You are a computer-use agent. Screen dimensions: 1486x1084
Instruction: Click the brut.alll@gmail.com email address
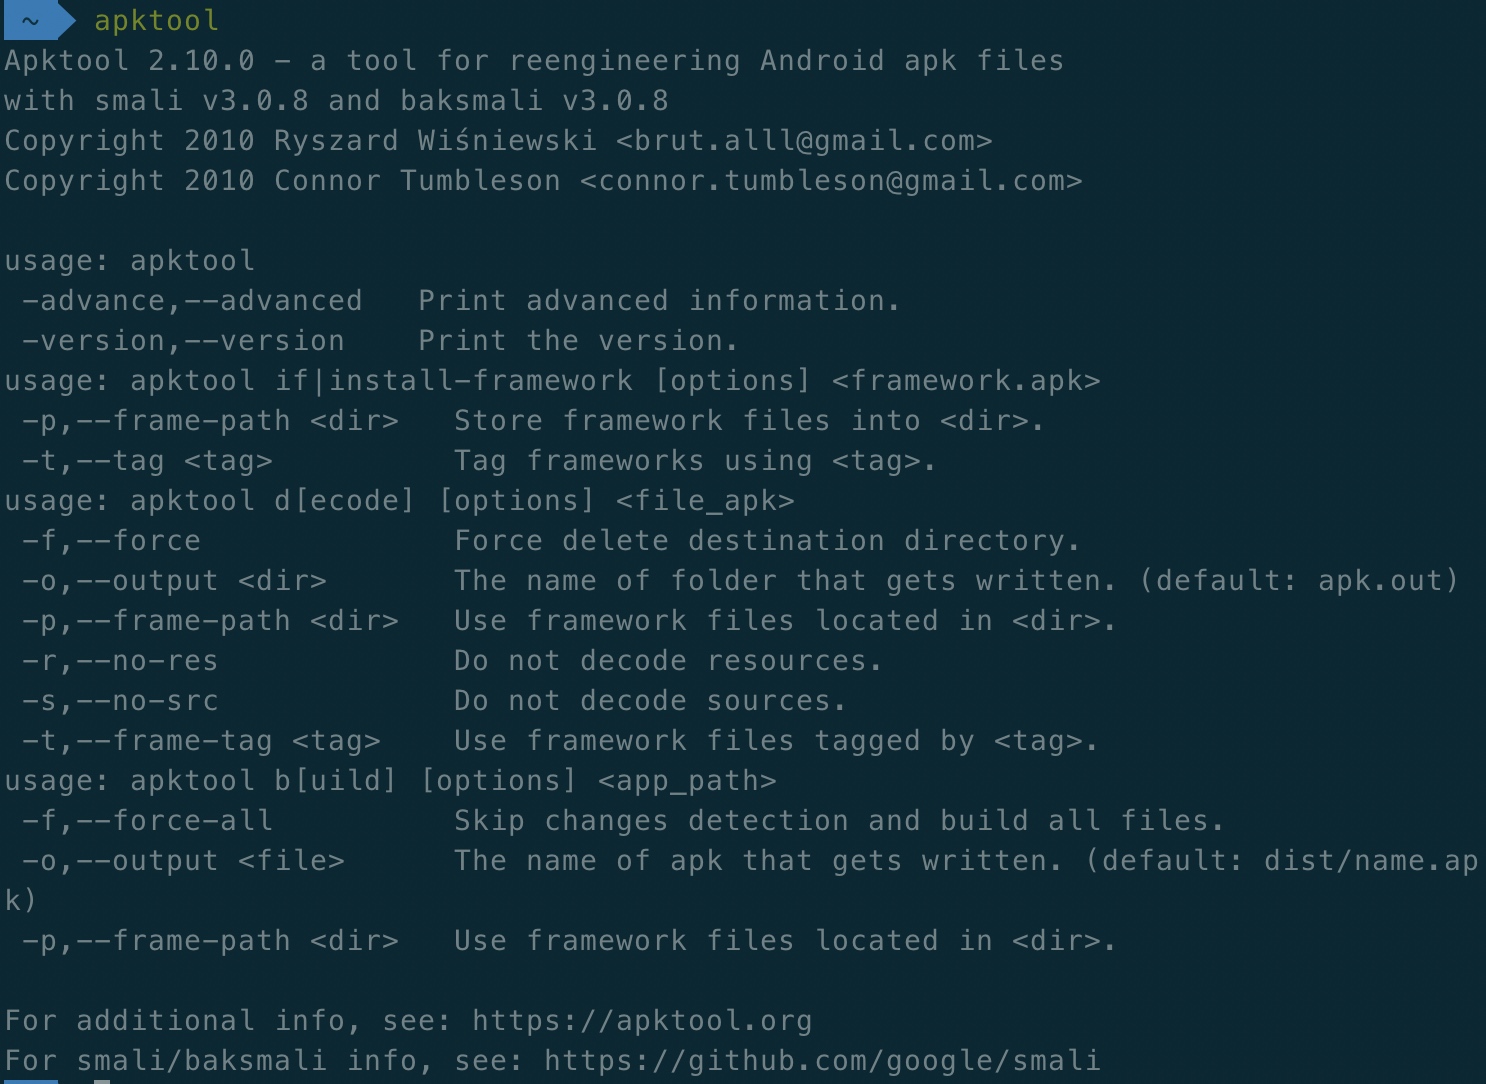click(x=804, y=141)
